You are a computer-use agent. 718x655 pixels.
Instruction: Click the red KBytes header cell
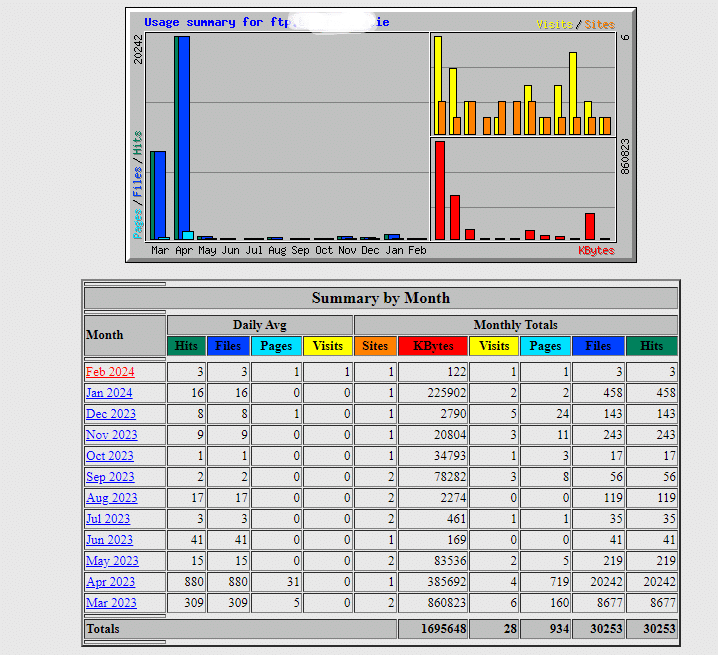click(x=433, y=346)
